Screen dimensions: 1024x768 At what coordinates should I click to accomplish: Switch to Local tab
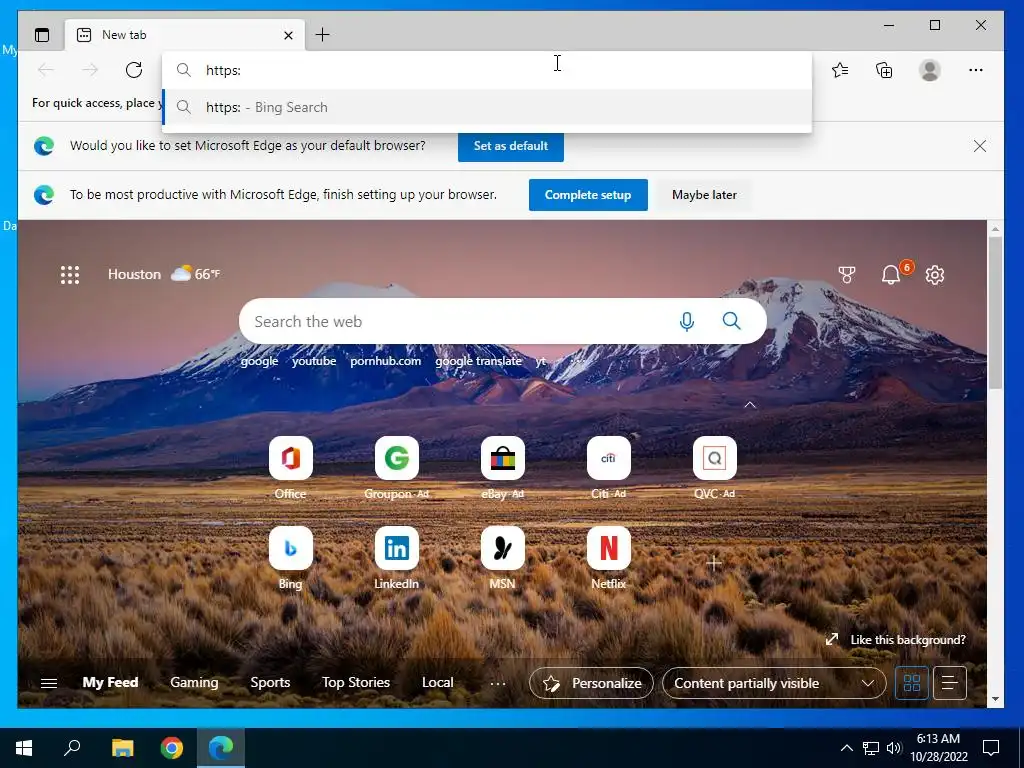[x=438, y=682]
